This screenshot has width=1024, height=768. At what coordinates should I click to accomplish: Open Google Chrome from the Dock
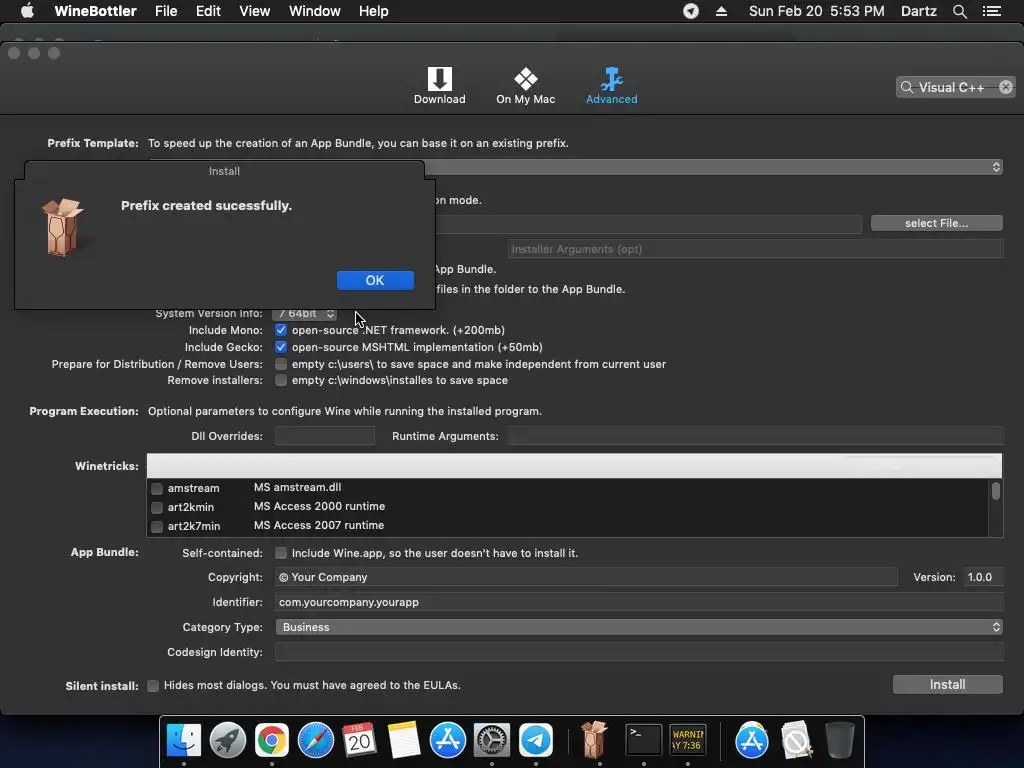tap(272, 740)
